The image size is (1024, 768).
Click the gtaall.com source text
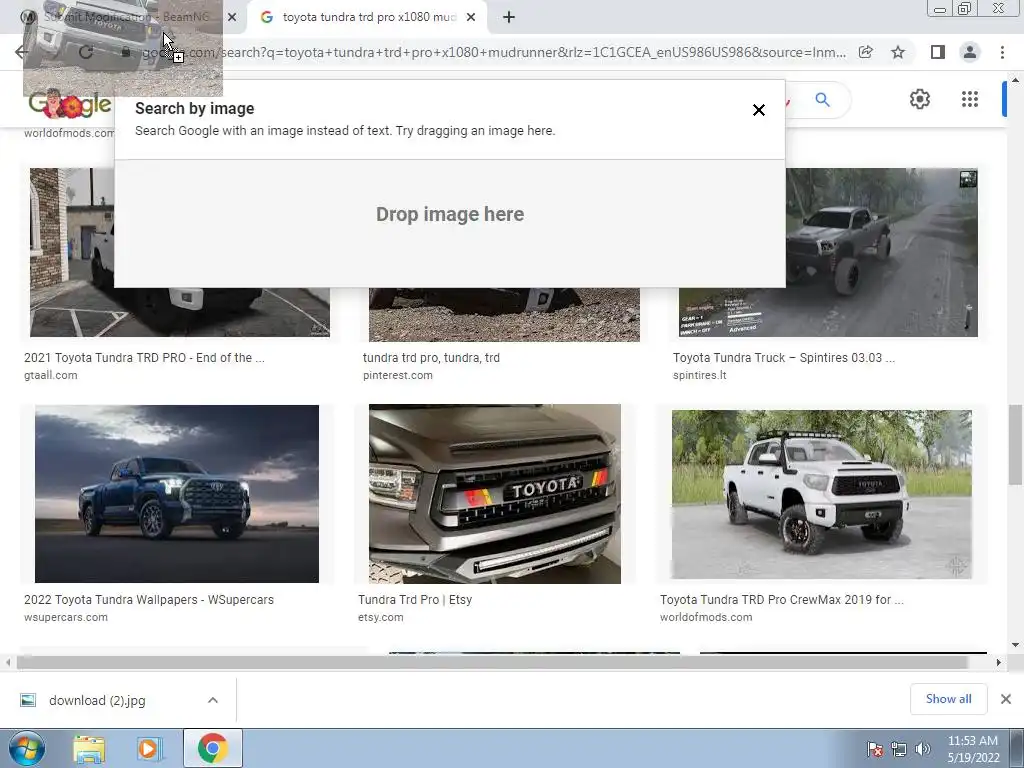(51, 376)
